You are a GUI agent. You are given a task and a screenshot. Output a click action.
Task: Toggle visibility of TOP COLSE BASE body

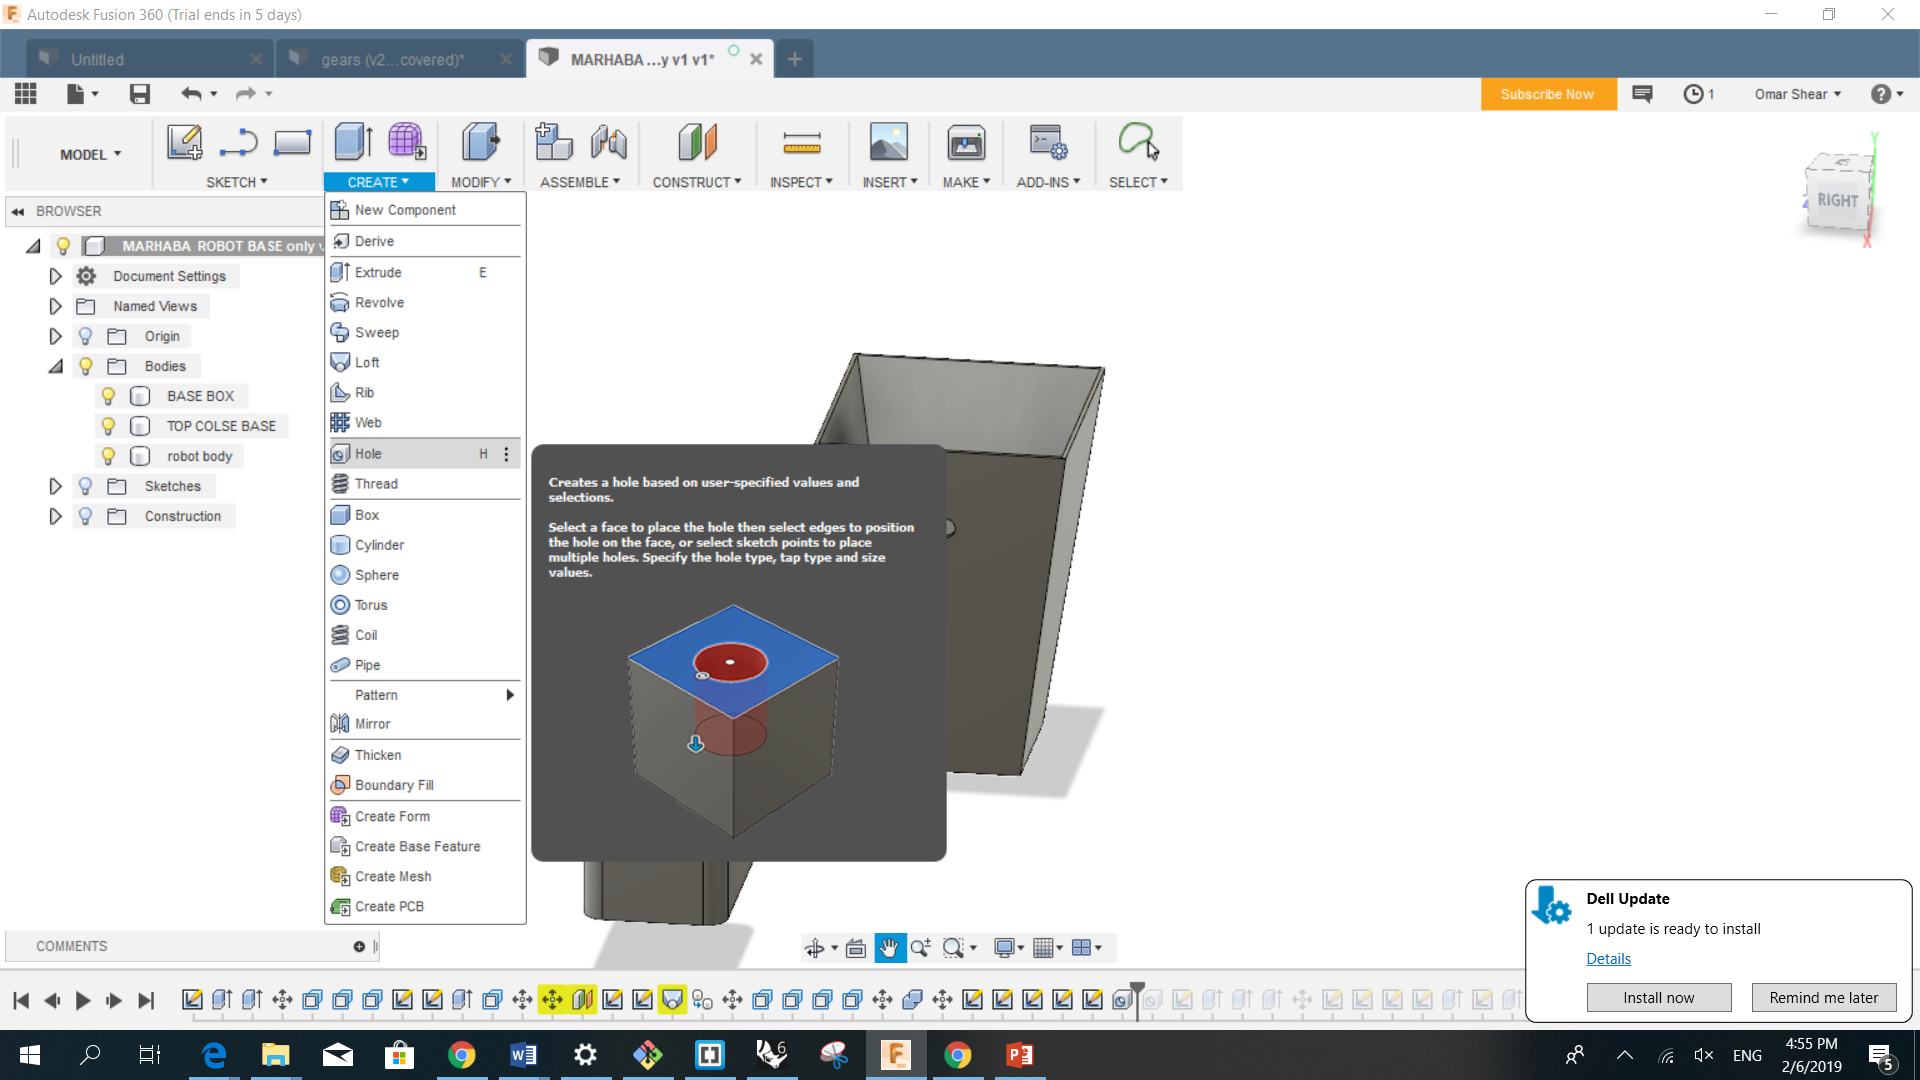[x=108, y=426]
